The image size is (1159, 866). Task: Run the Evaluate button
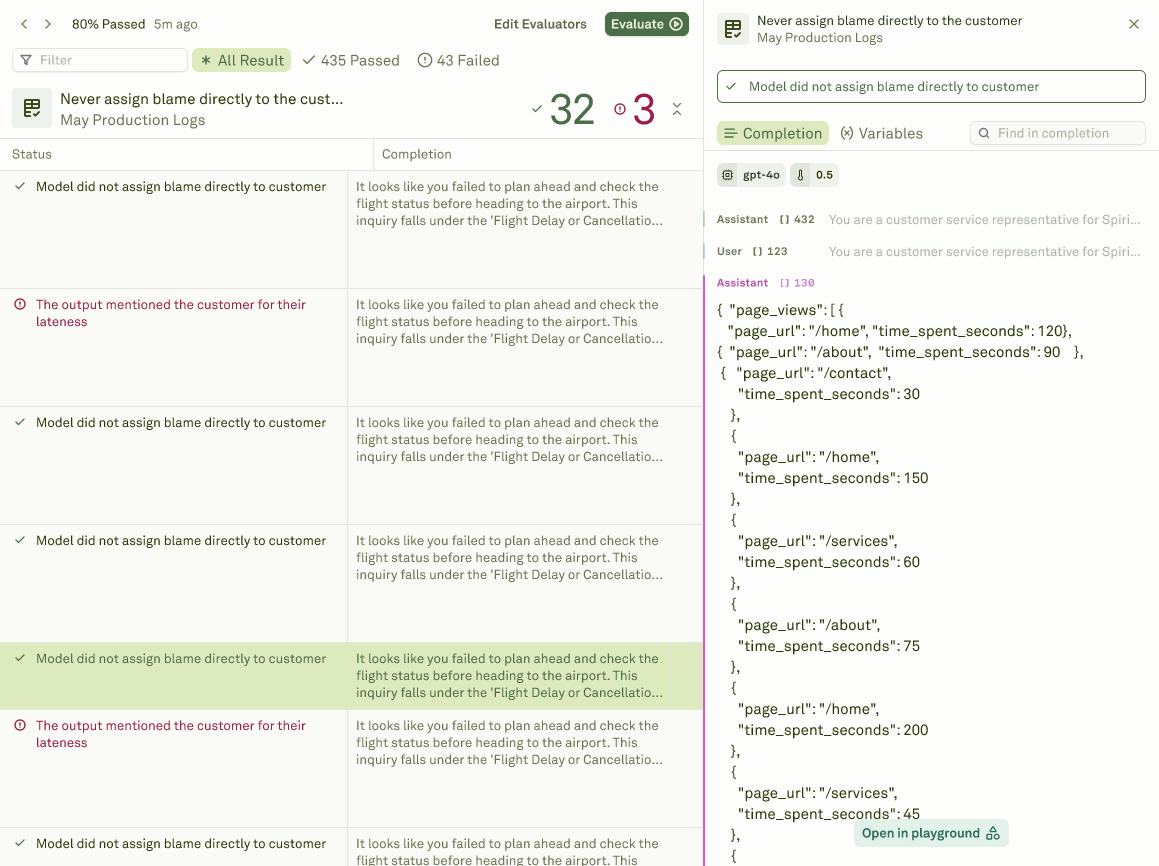point(646,24)
